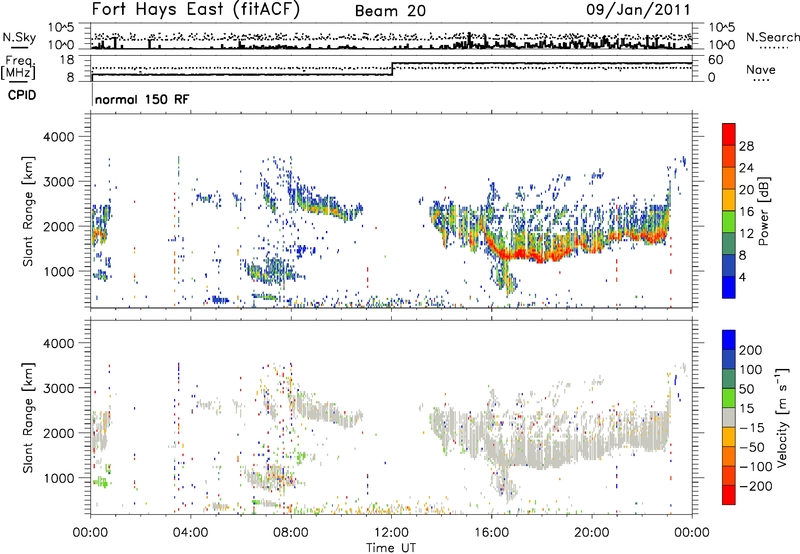Click the first '00:00' label starting time axis
This screenshot has height=554, width=800.
click(91, 533)
